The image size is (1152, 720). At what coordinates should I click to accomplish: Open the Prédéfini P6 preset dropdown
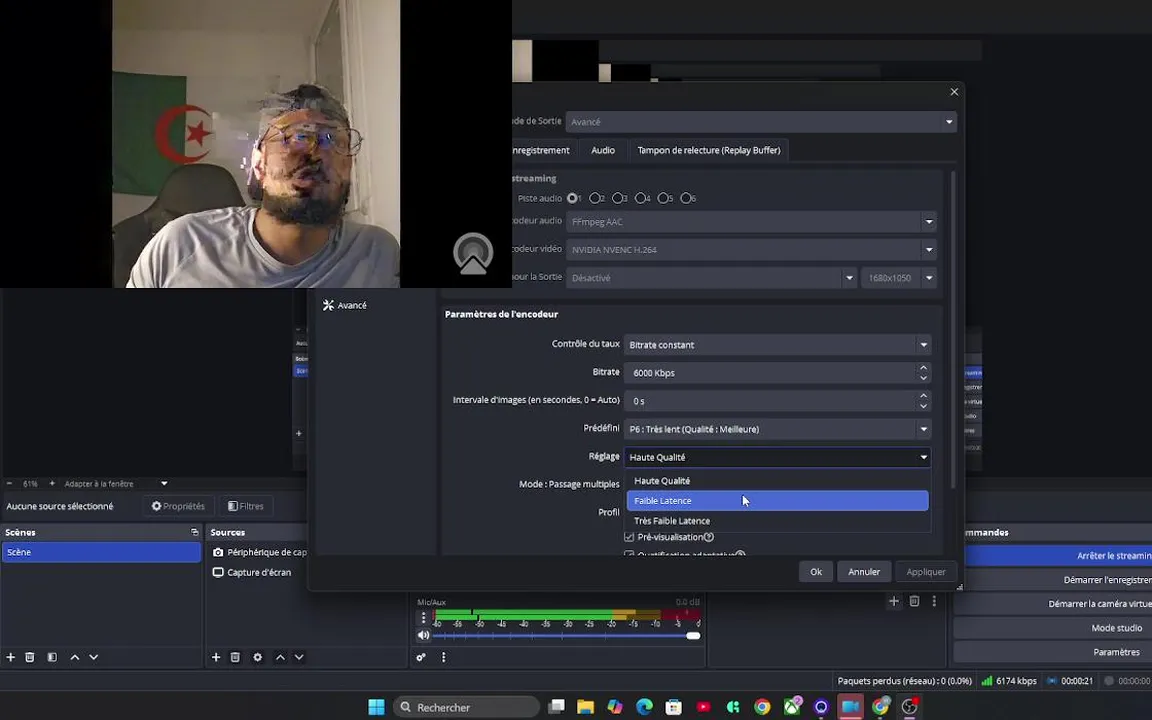(777, 429)
